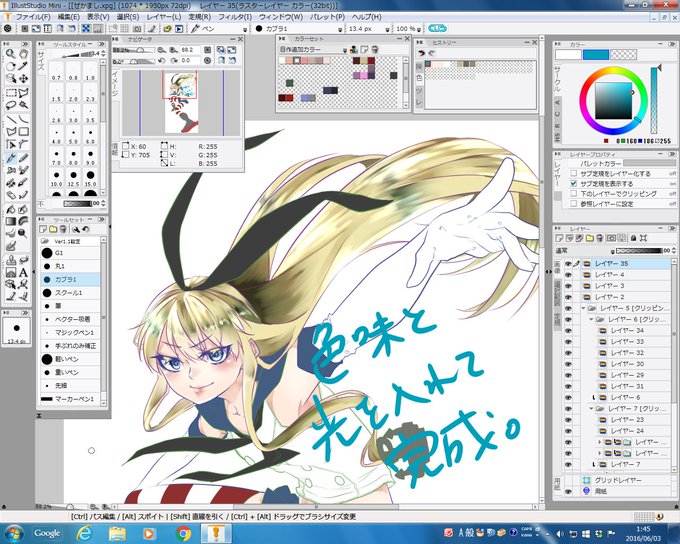Hide 用紙 paper layer eye icon
Viewport: 680px width, 544px height.
click(x=568, y=492)
